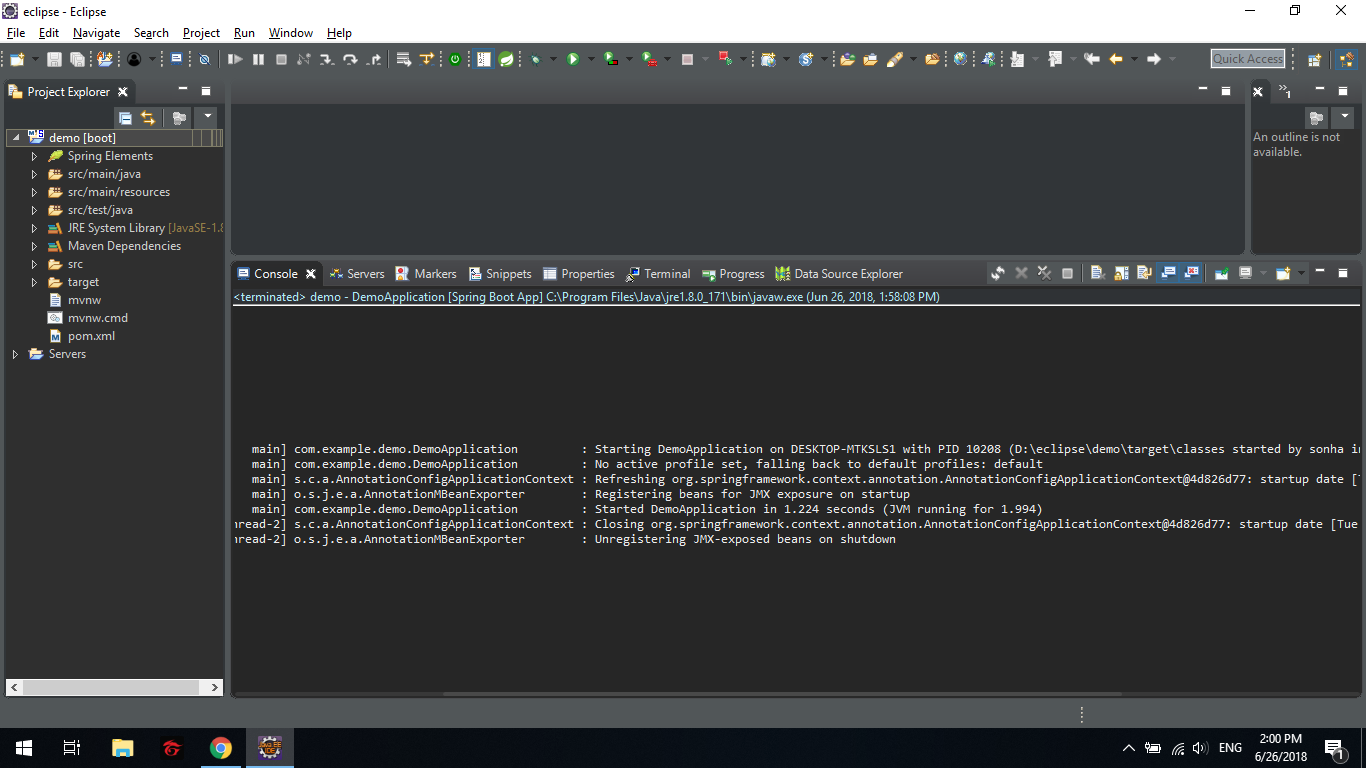Open the Data Source Explorer tab
The height and width of the screenshot is (768, 1366).
coord(847,274)
